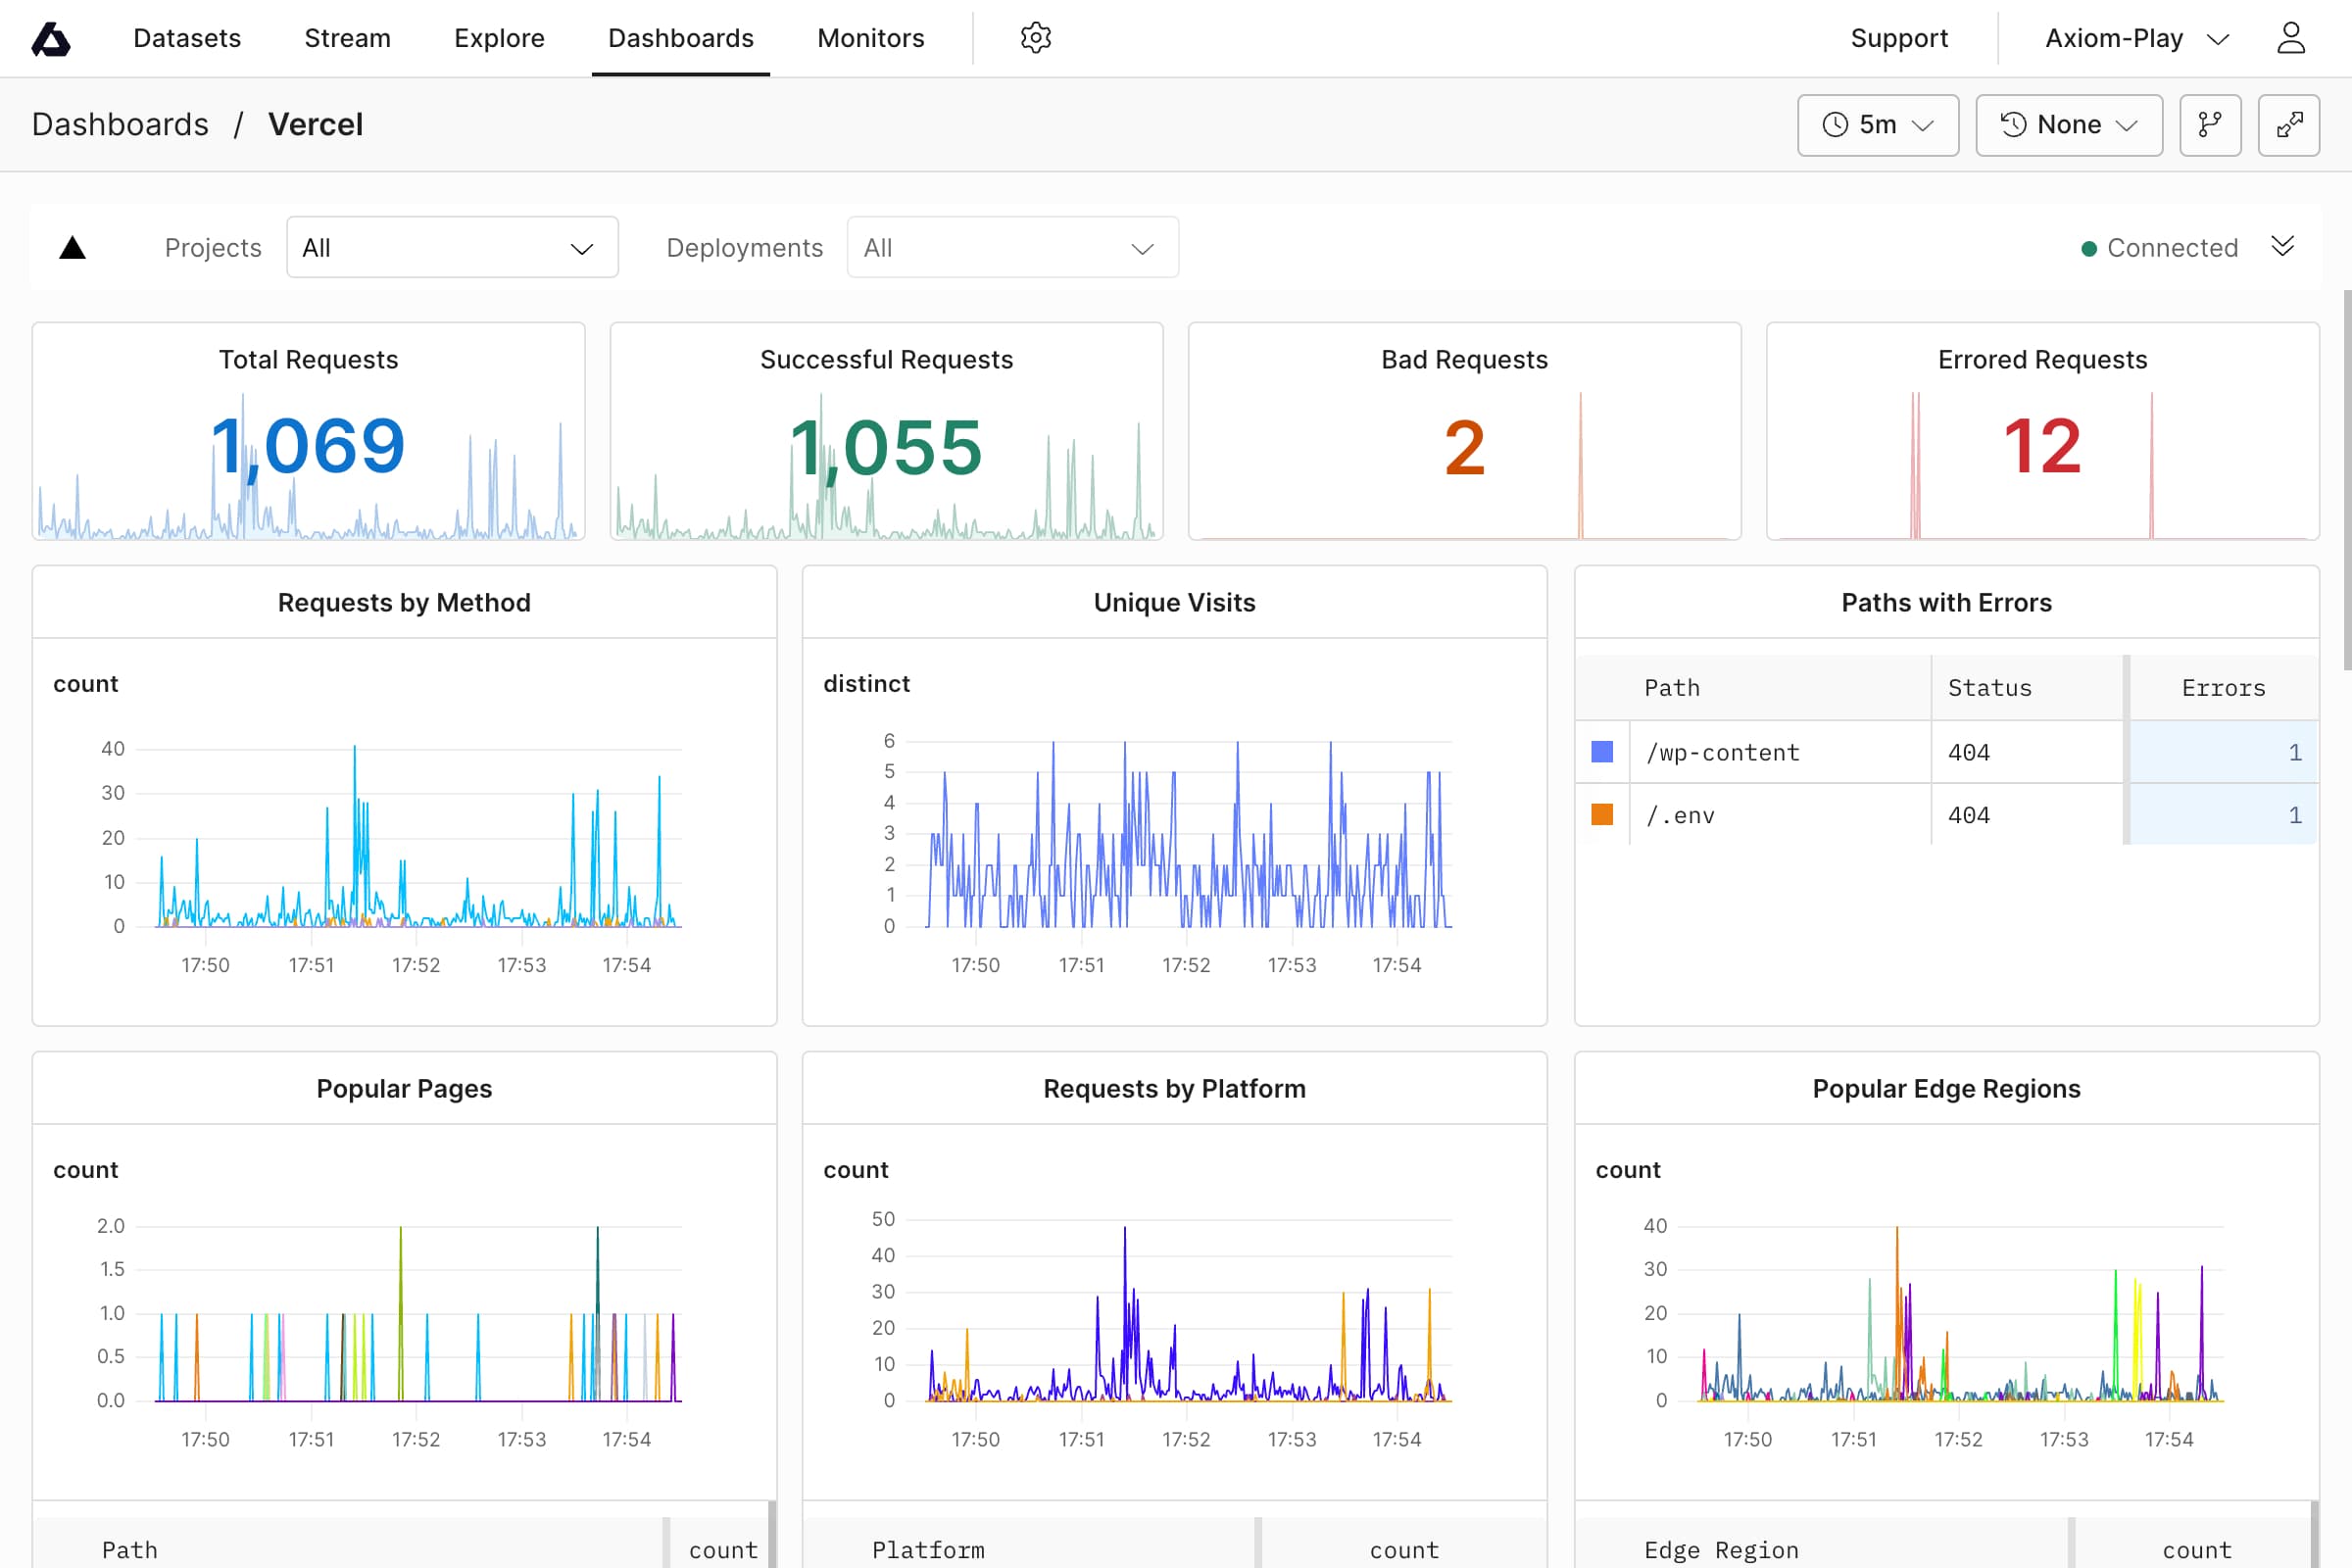2352x1568 pixels.
Task: Open the 5m time range dropdown
Action: [1877, 125]
